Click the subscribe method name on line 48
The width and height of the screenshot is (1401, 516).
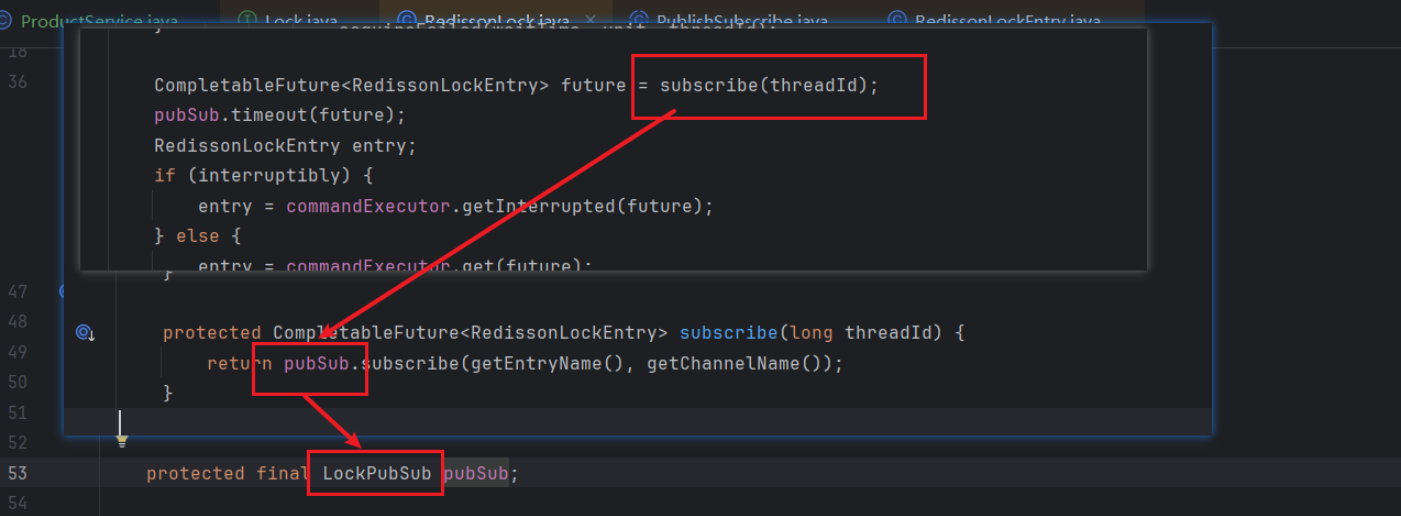coord(728,332)
